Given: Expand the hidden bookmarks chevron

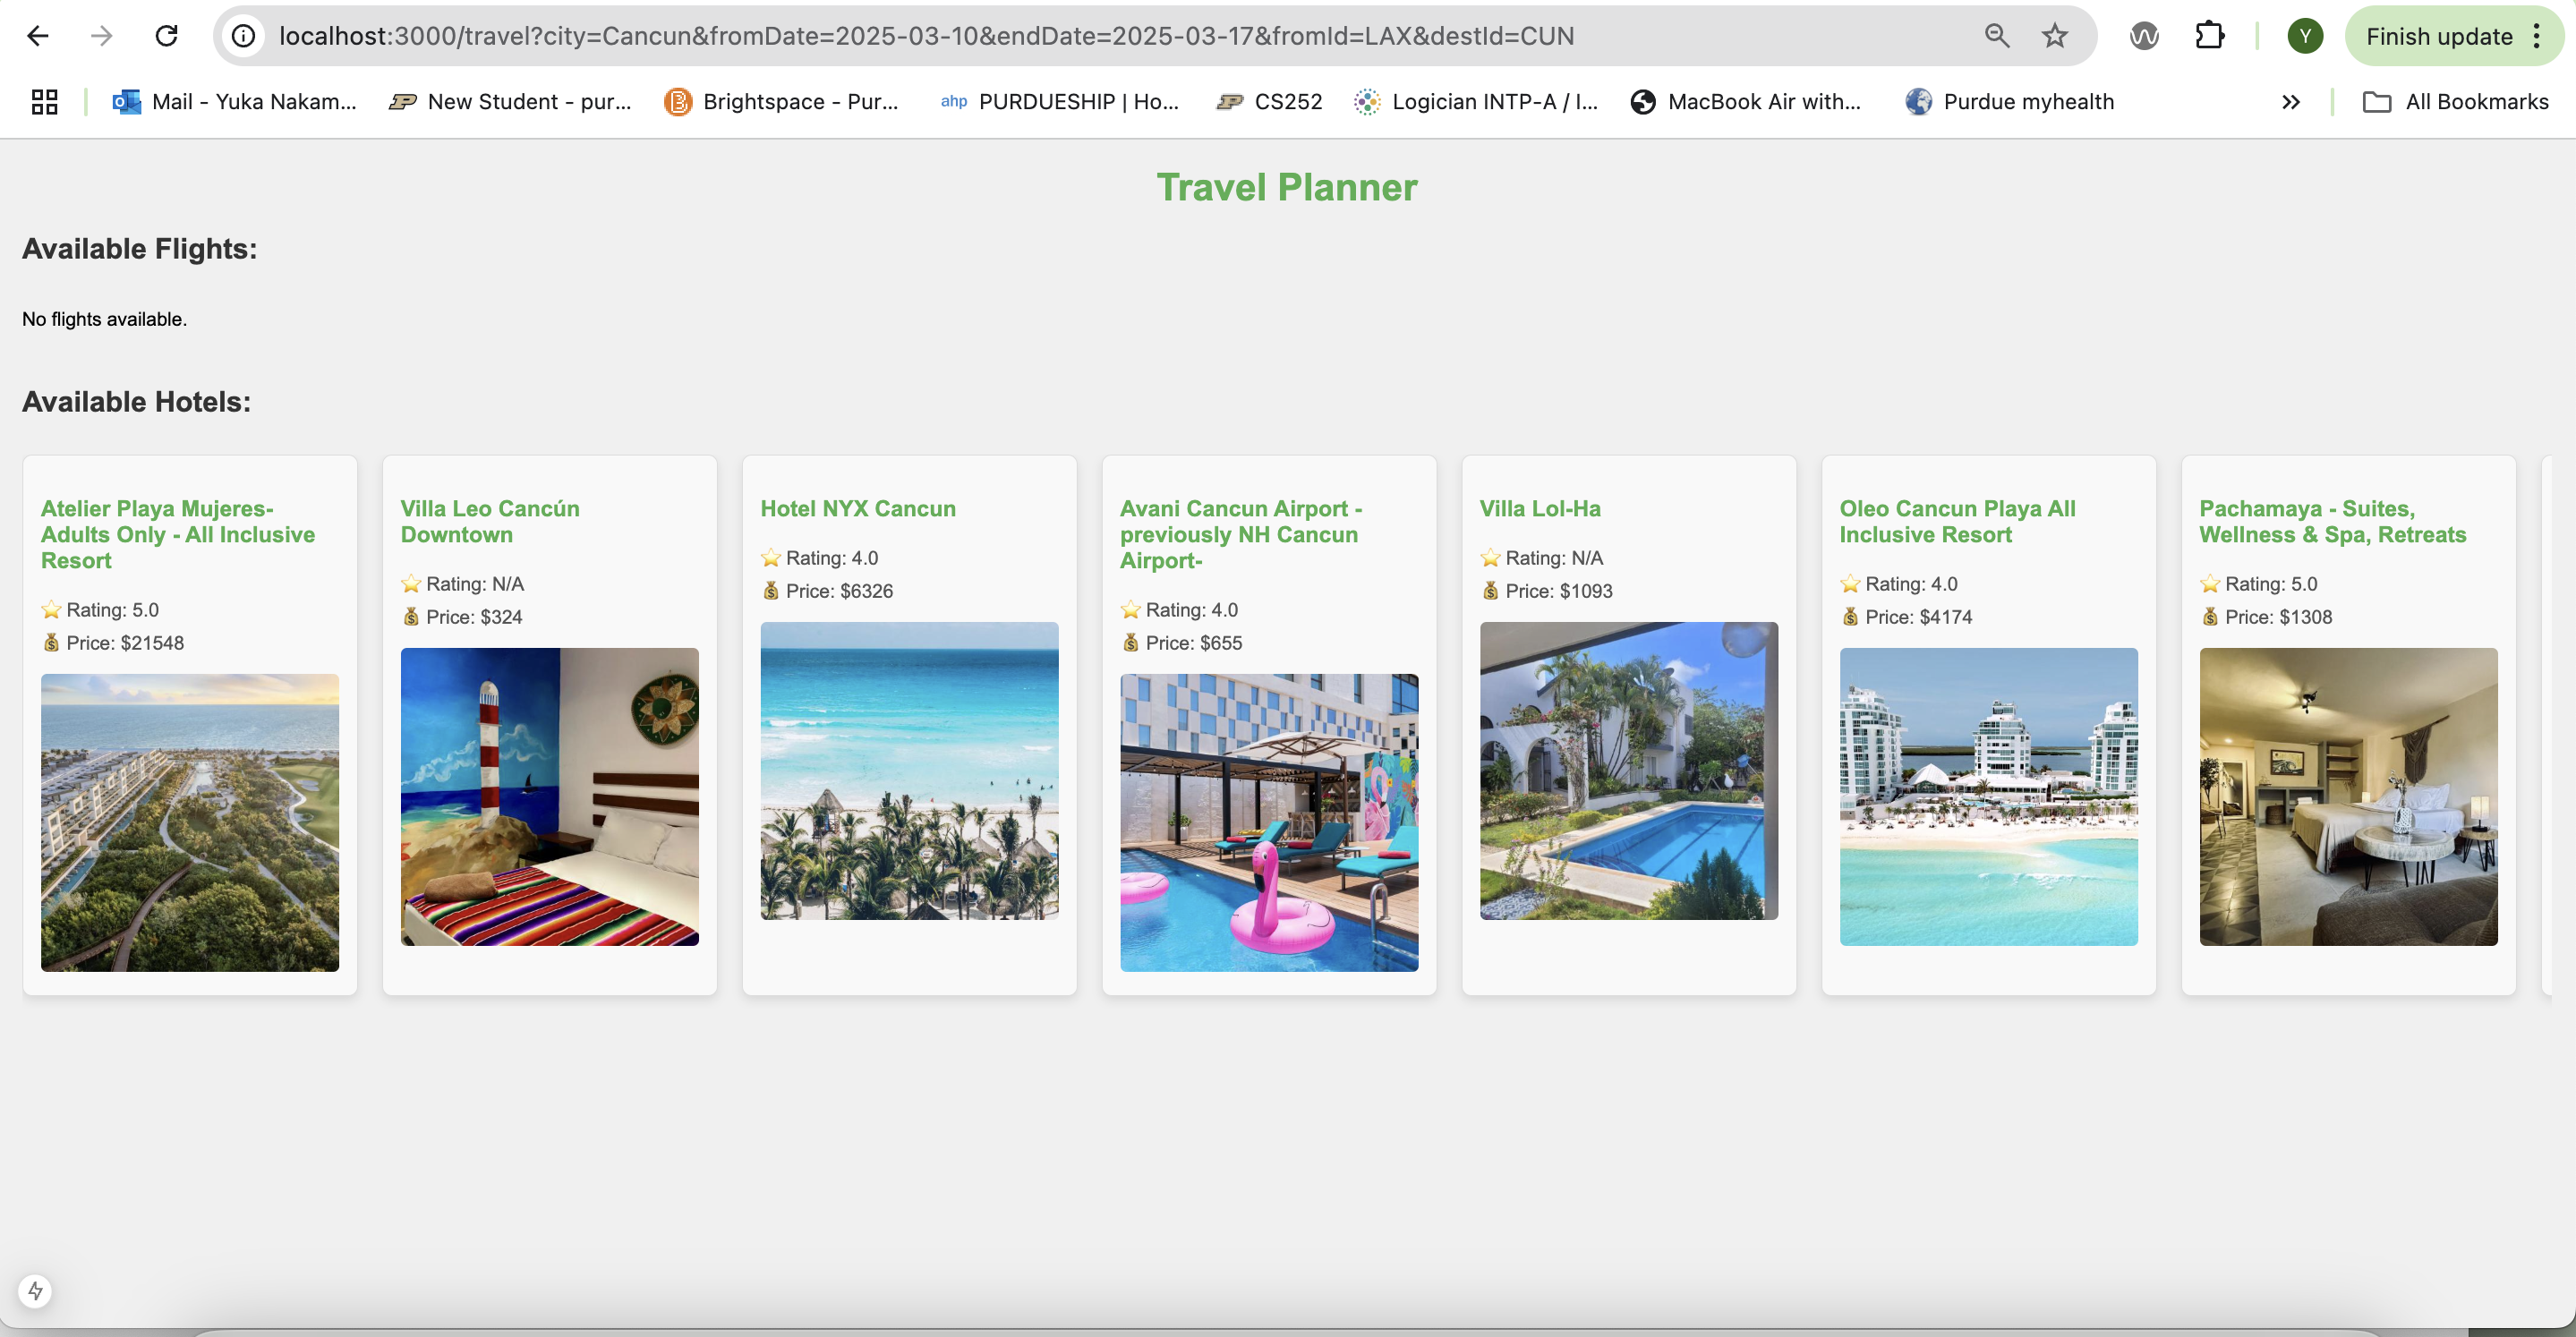Looking at the screenshot, I should point(2290,101).
